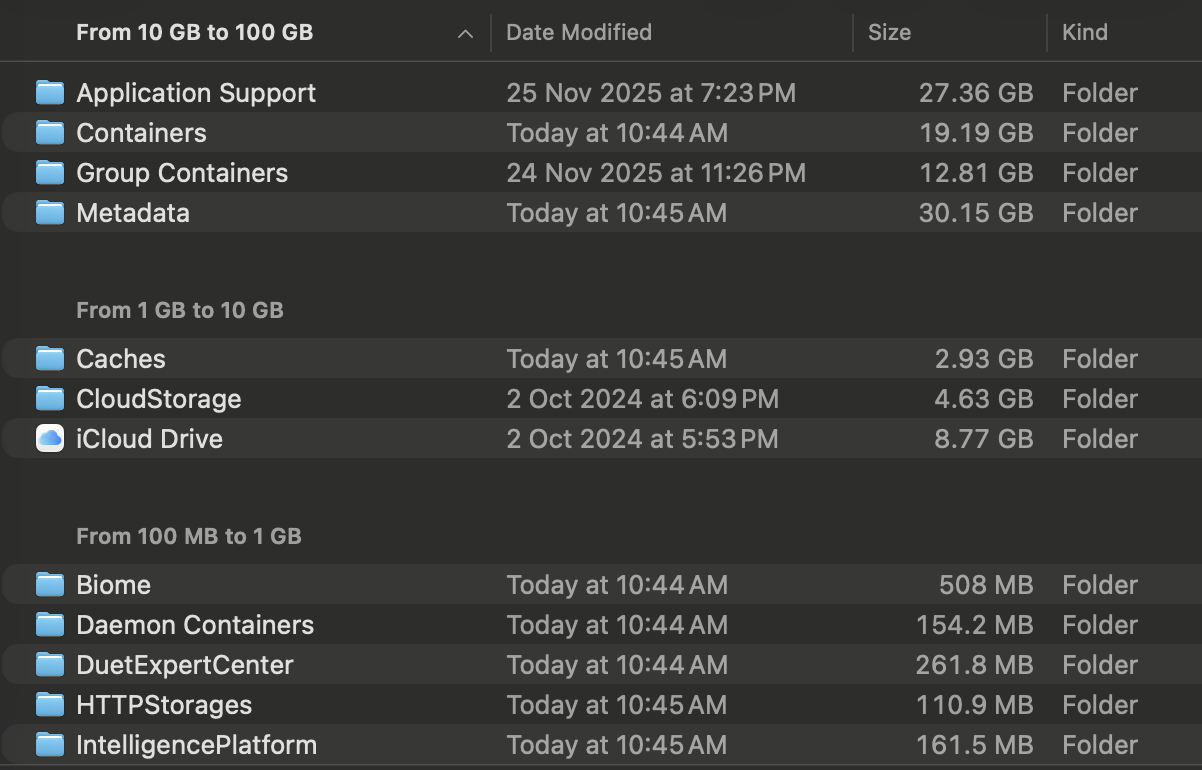Click the CloudStorage folder icon

pyautogui.click(x=50, y=399)
